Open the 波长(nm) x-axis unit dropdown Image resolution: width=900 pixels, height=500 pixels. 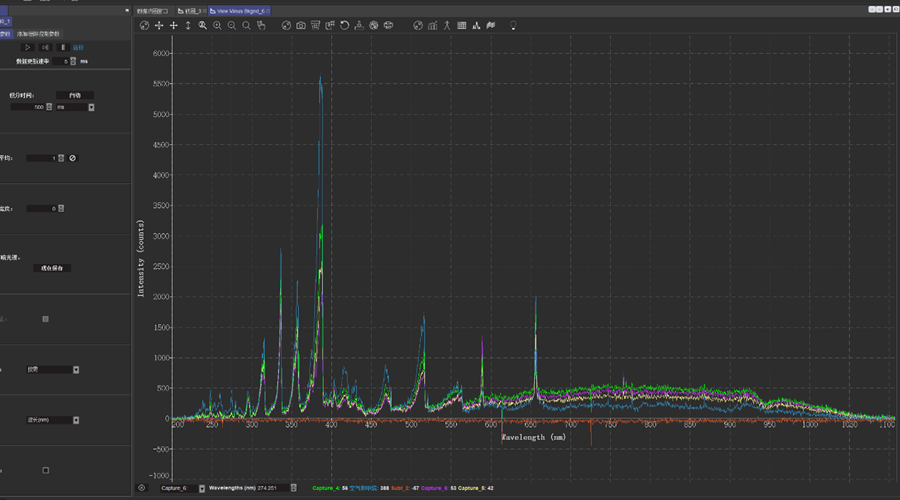point(76,420)
